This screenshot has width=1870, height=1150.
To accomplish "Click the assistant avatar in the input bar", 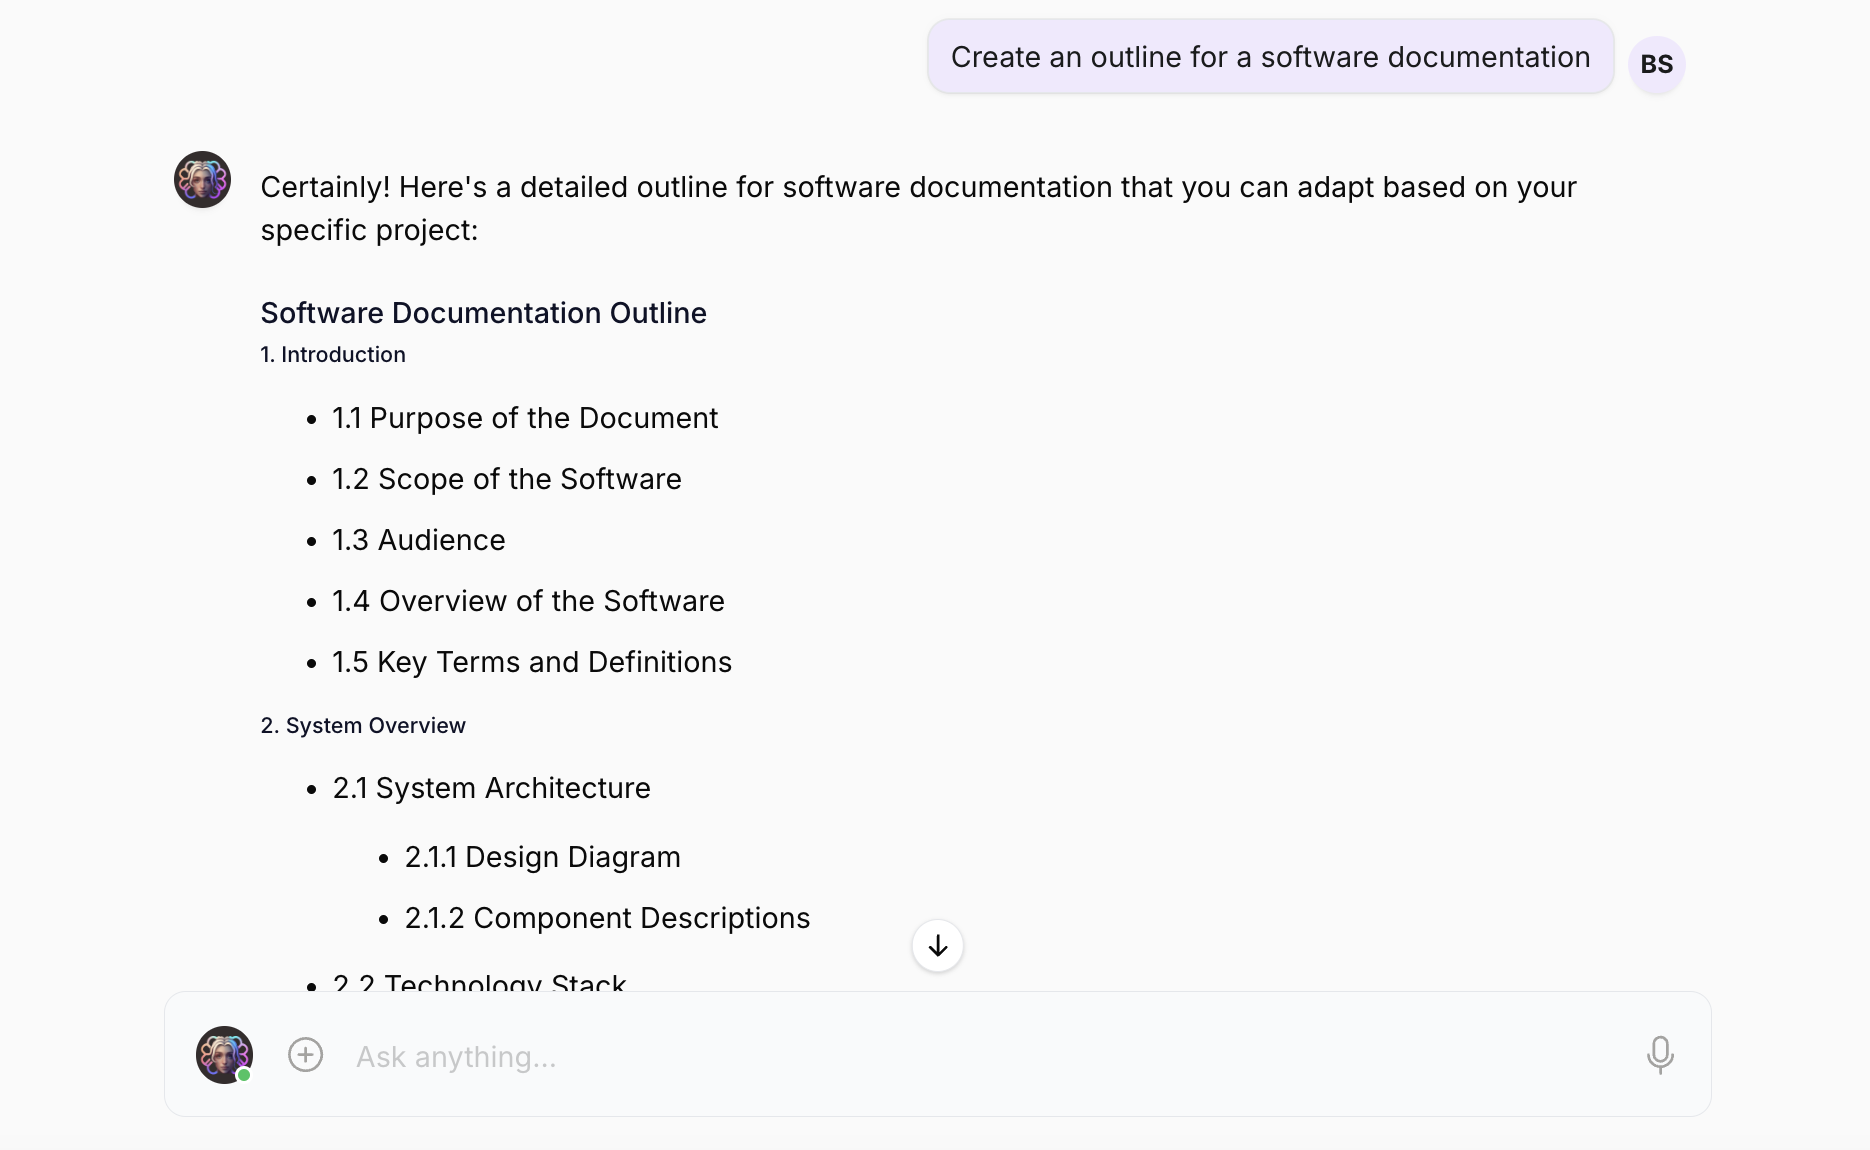I will tap(224, 1055).
